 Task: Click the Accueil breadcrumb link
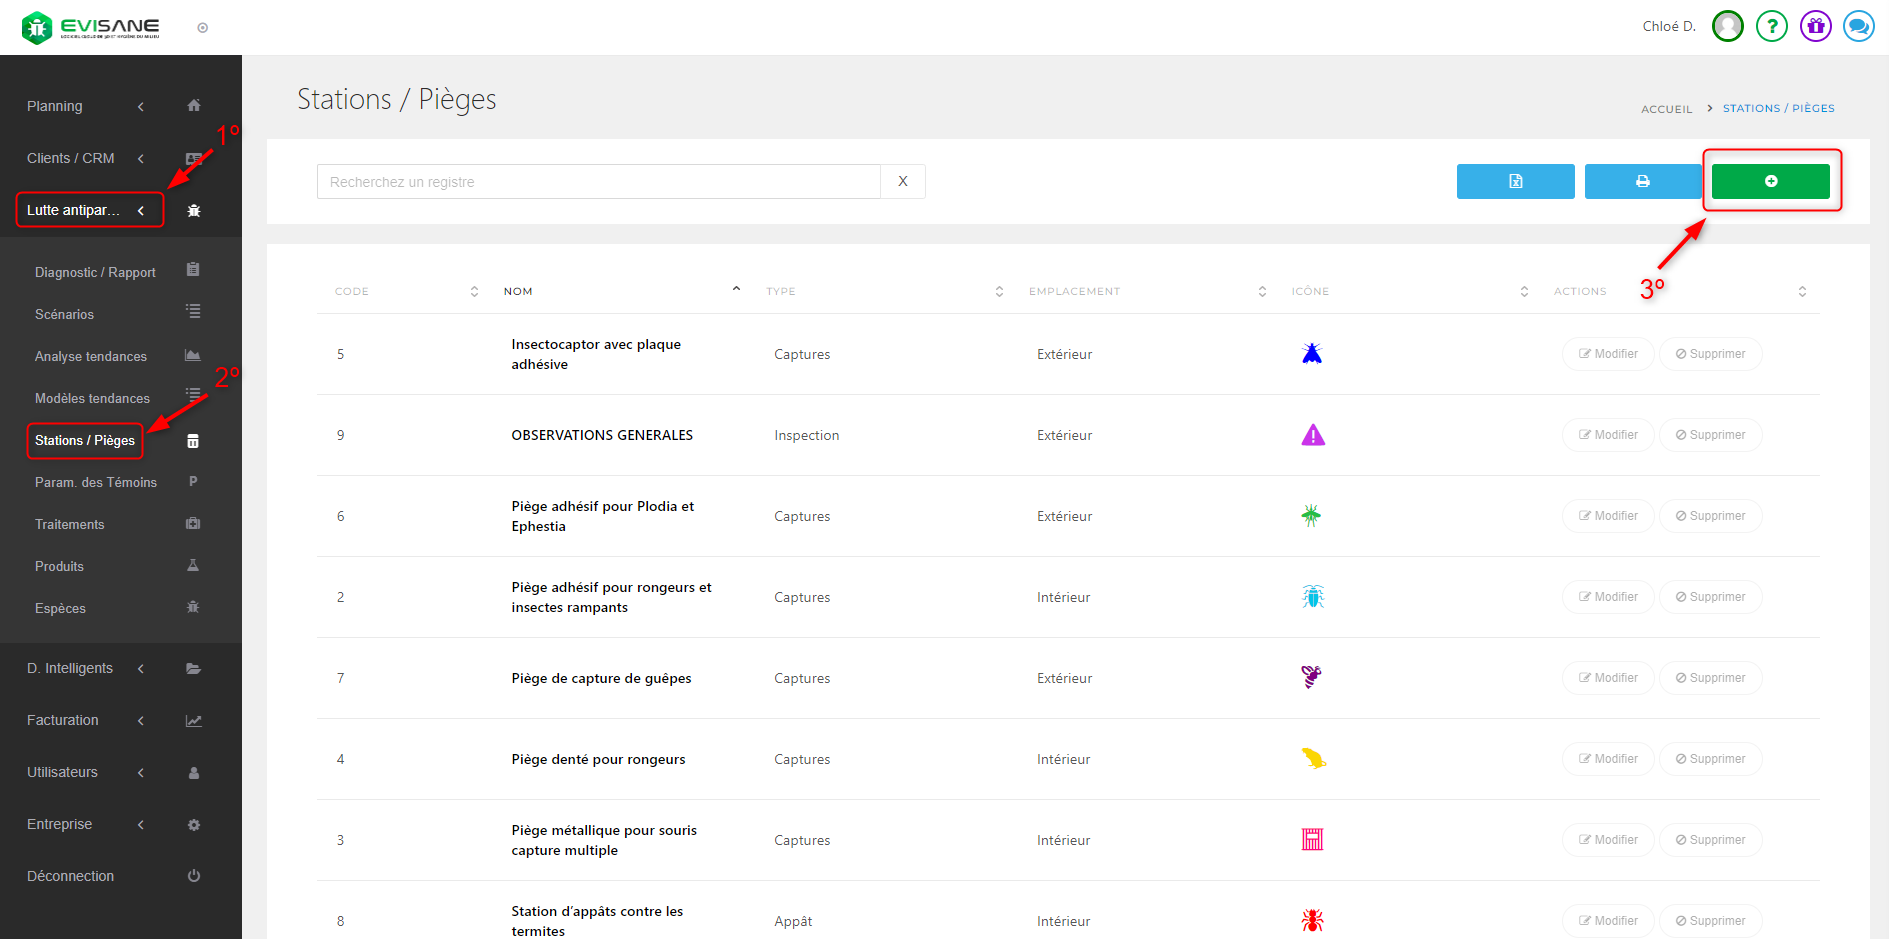coord(1666,109)
